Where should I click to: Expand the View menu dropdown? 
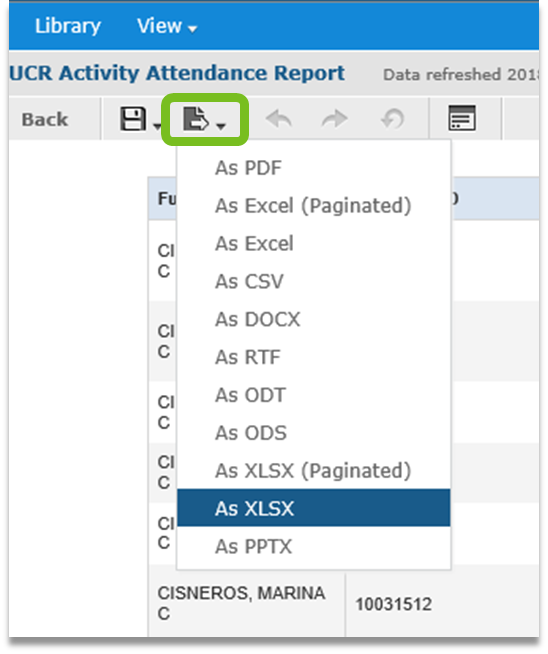point(167,26)
